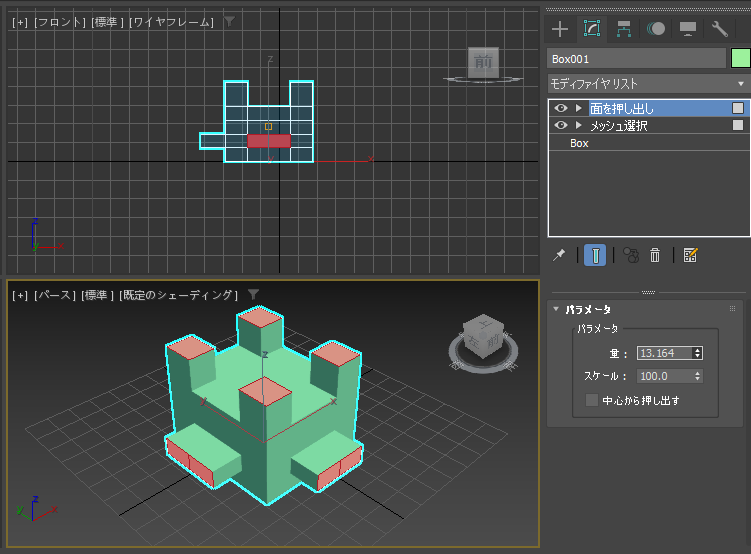Open the Utilities wrench panel tab
This screenshot has height=554, width=751.
pyautogui.click(x=719, y=29)
